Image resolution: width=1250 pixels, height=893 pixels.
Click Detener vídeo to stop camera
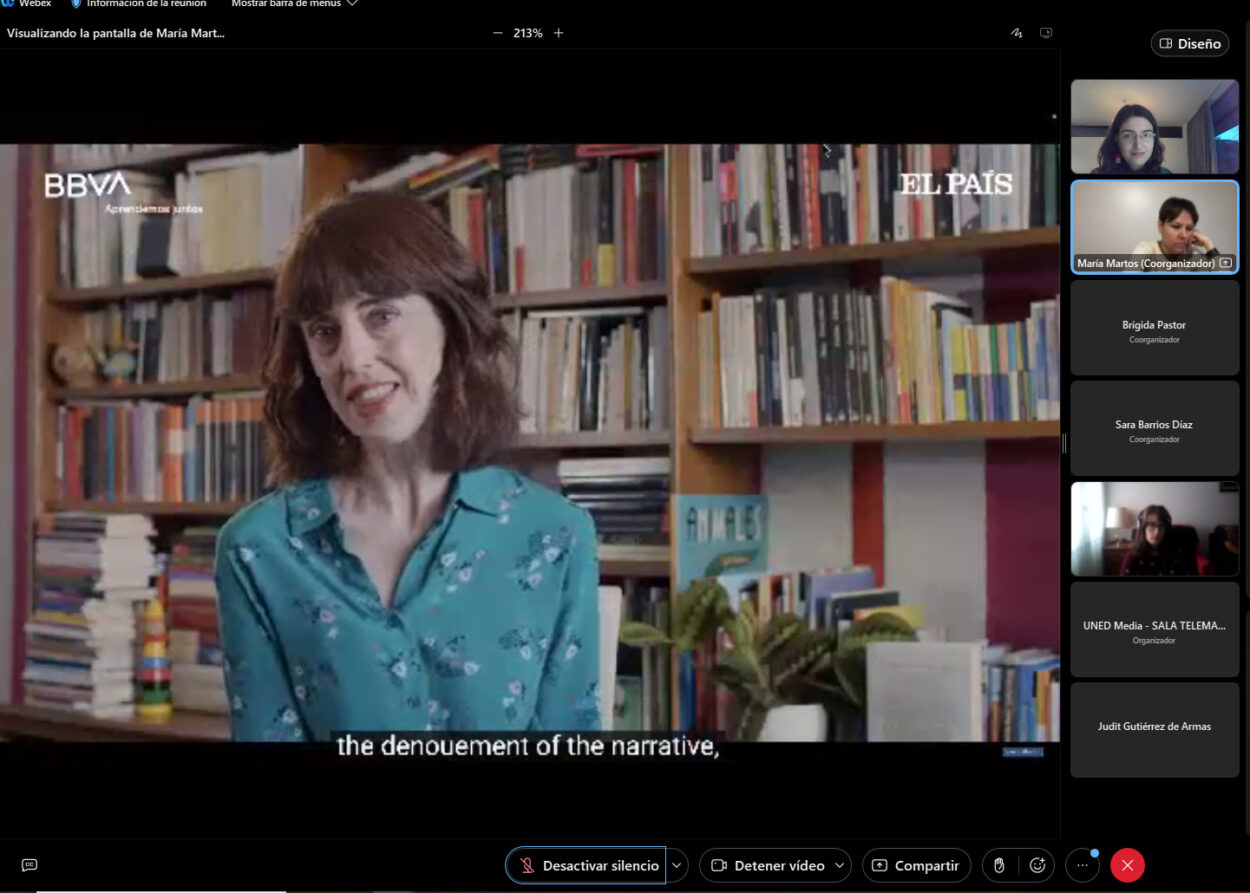pyautogui.click(x=767, y=865)
